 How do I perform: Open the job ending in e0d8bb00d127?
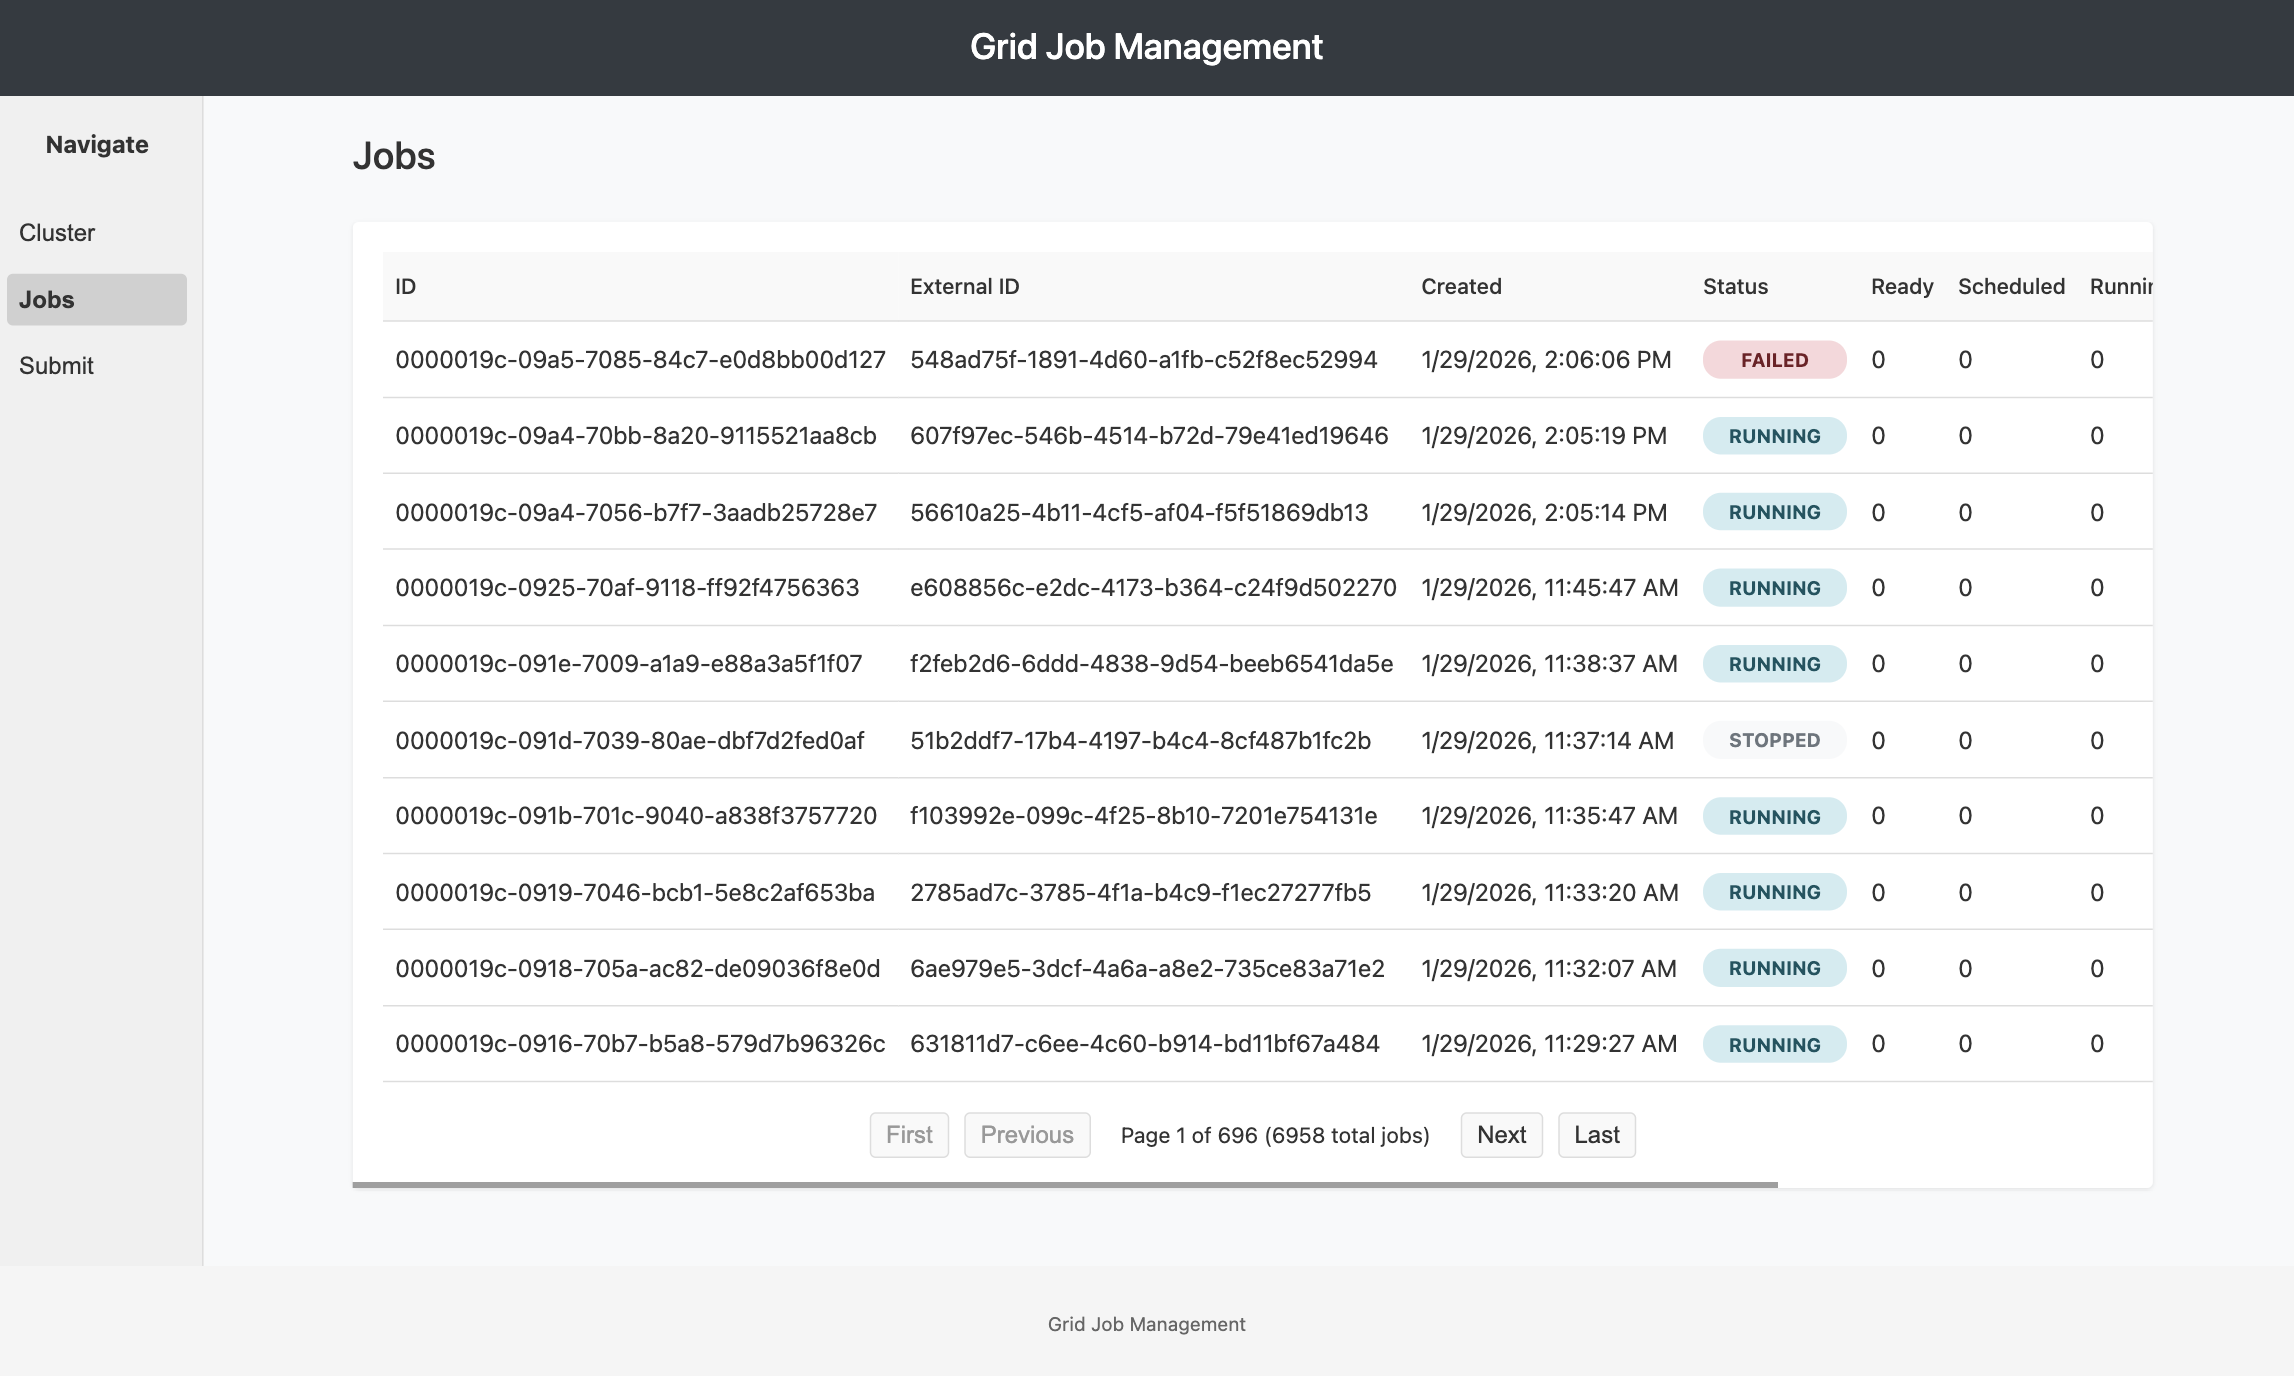point(640,359)
